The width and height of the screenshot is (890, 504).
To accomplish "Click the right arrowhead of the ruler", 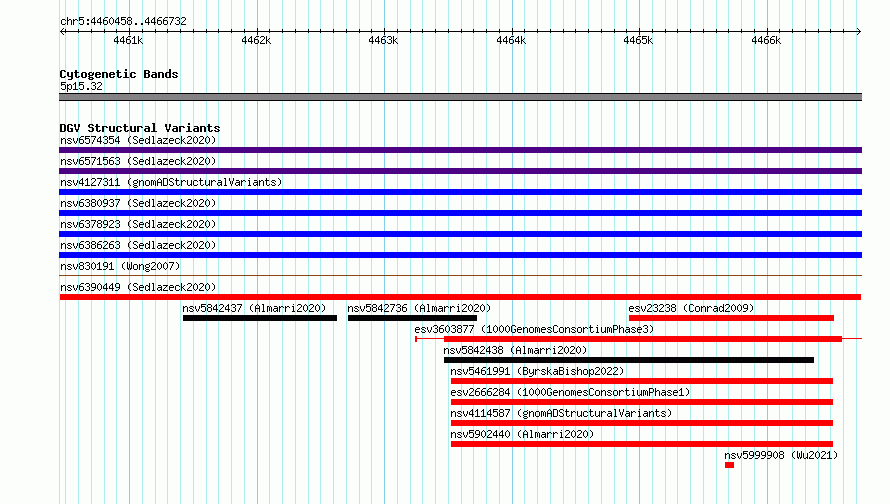I will [859, 31].
